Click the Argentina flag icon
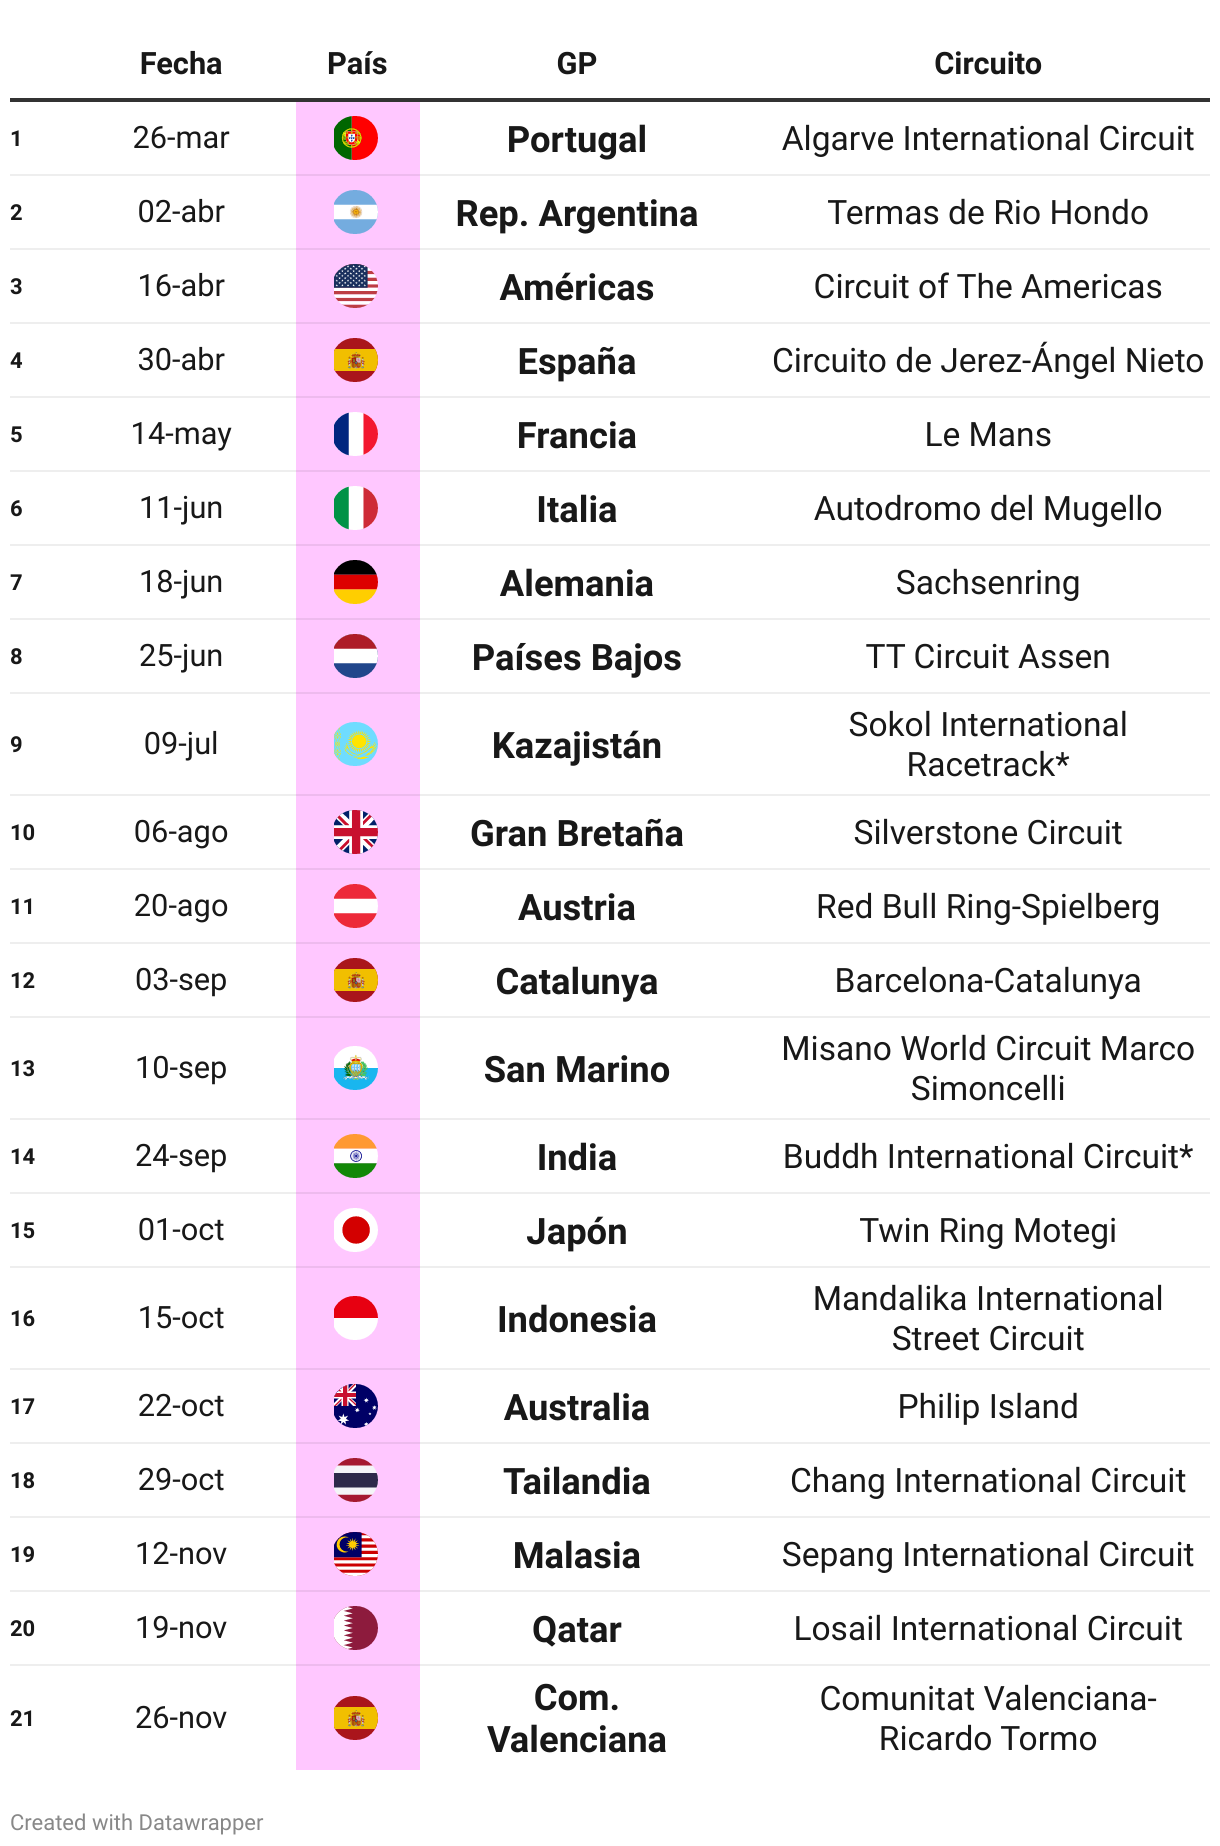This screenshot has width=1220, height=1846. [355, 212]
